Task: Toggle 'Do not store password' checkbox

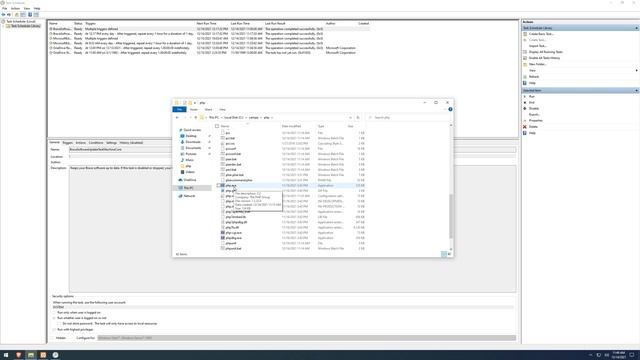Action: (59, 324)
